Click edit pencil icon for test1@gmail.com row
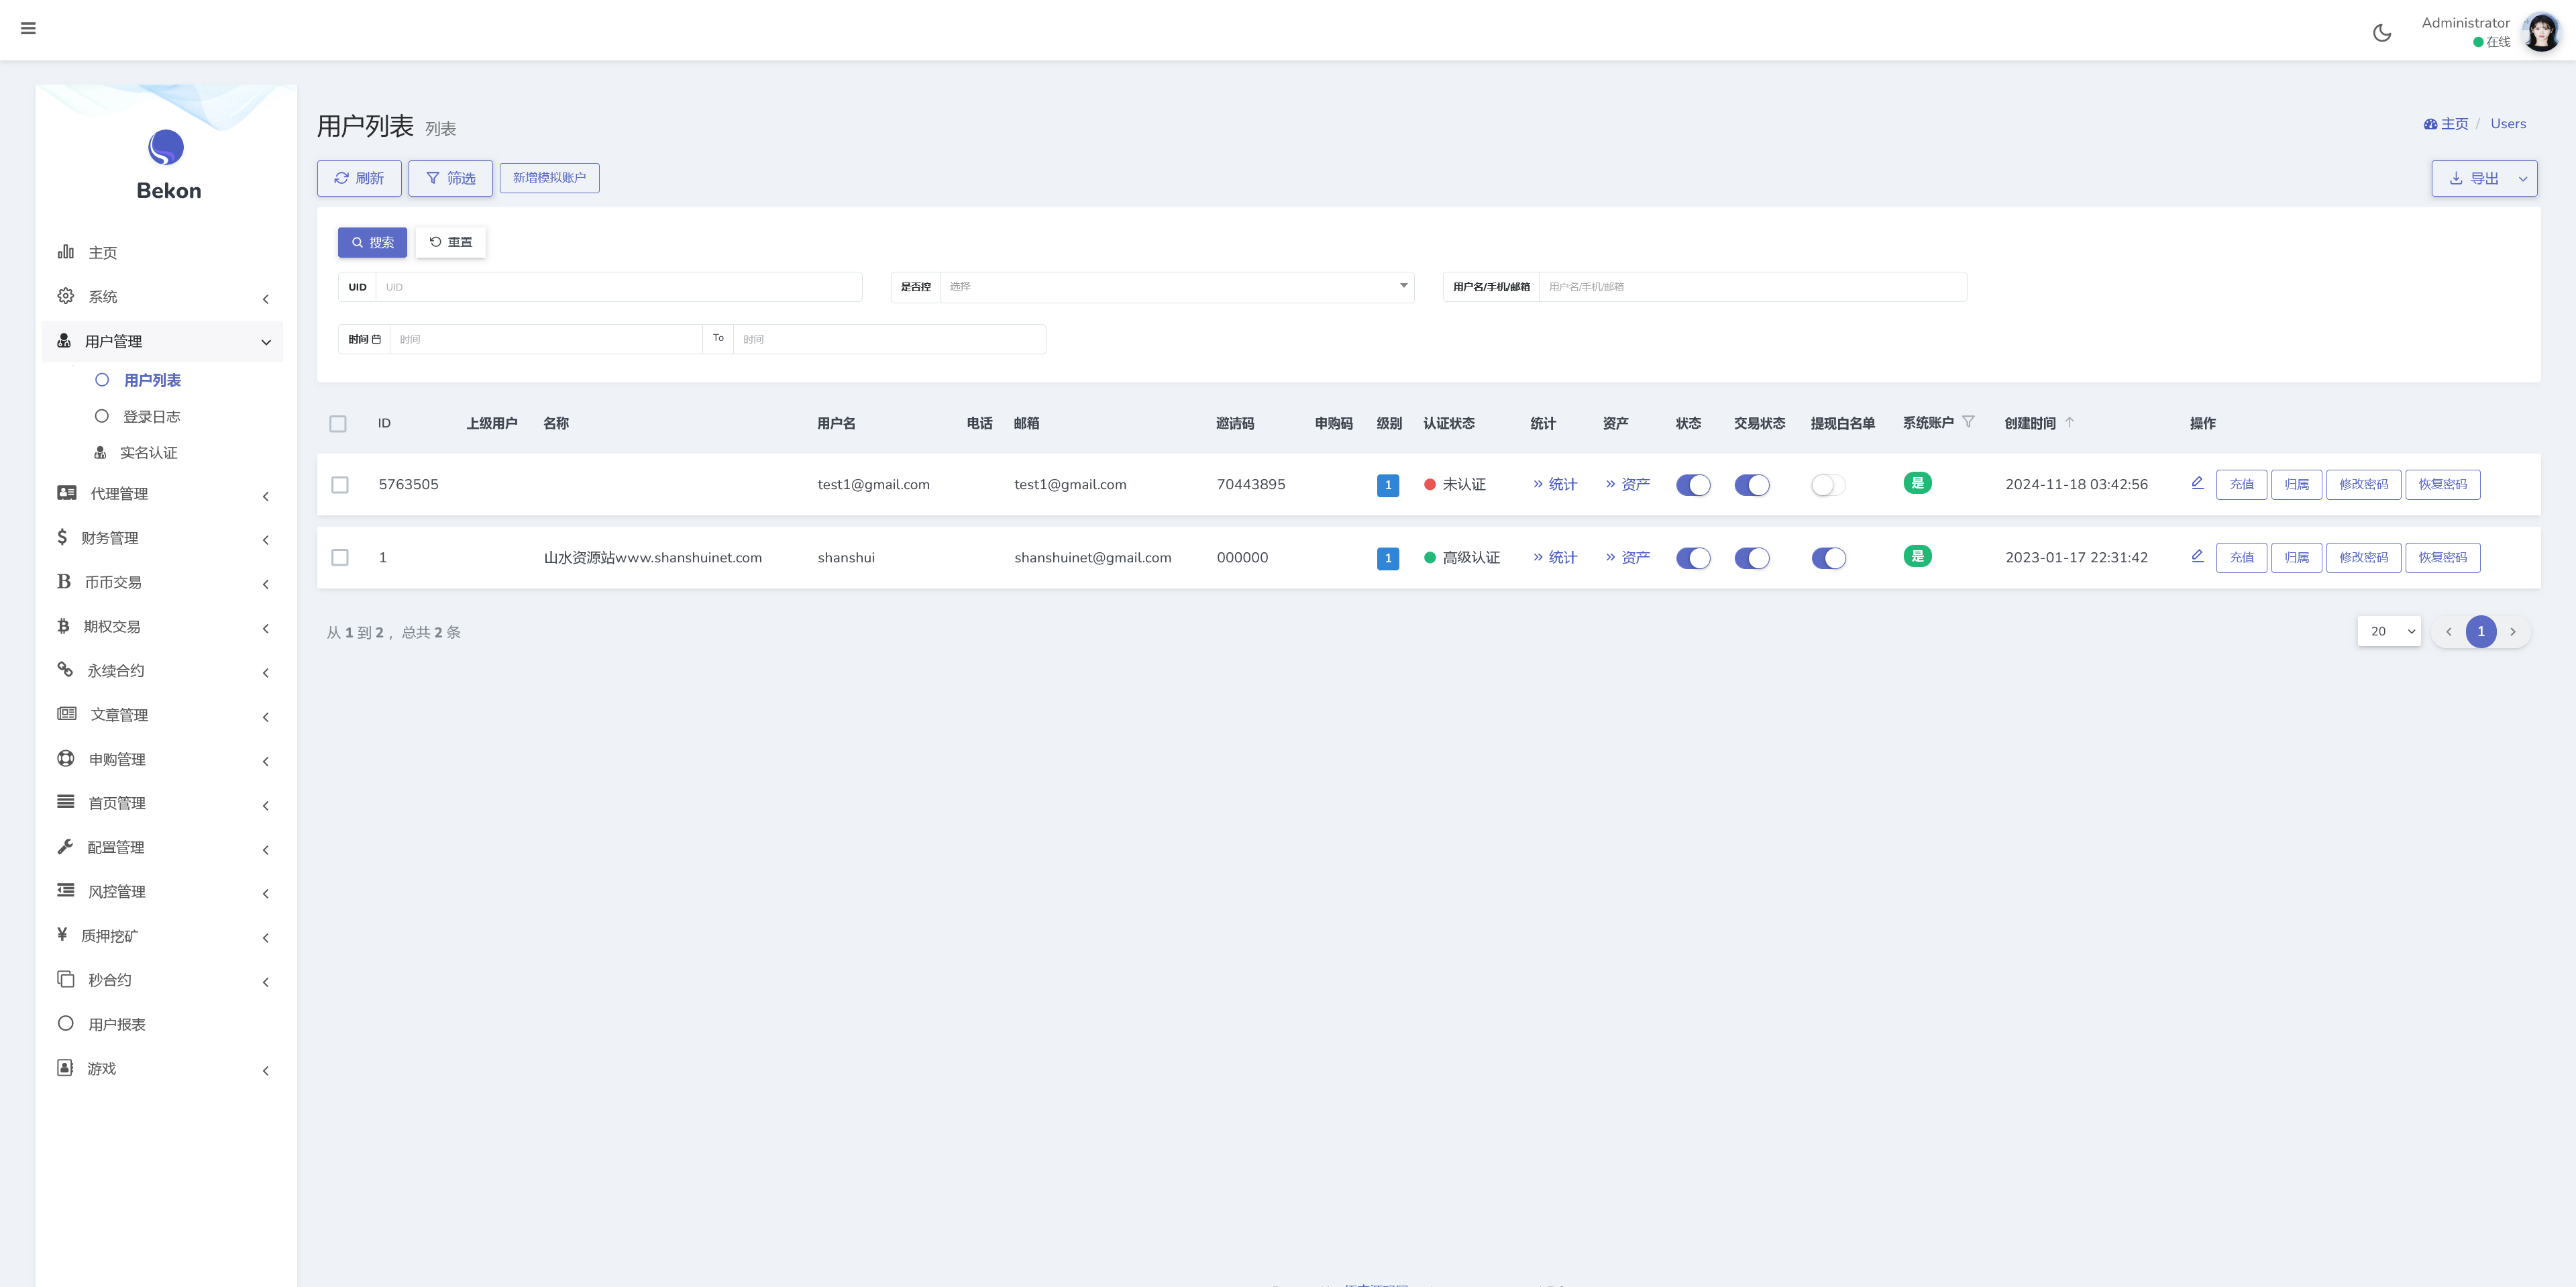The image size is (2576, 1287). click(x=2197, y=483)
